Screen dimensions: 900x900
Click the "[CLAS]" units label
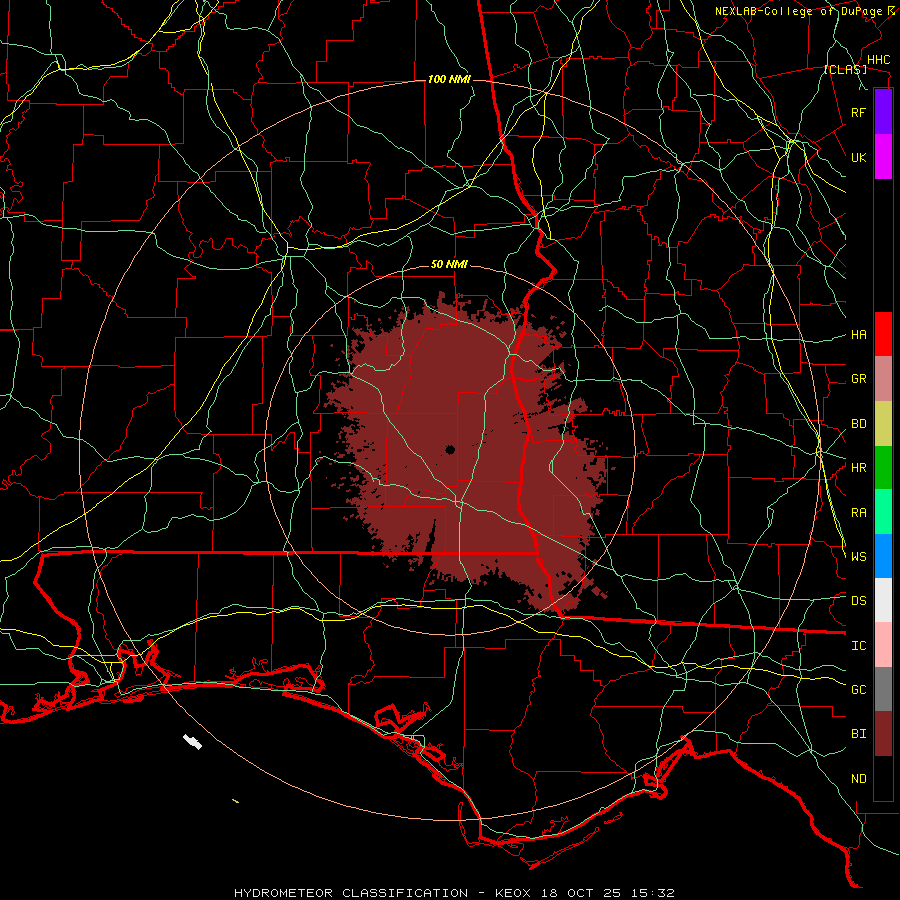point(845,70)
